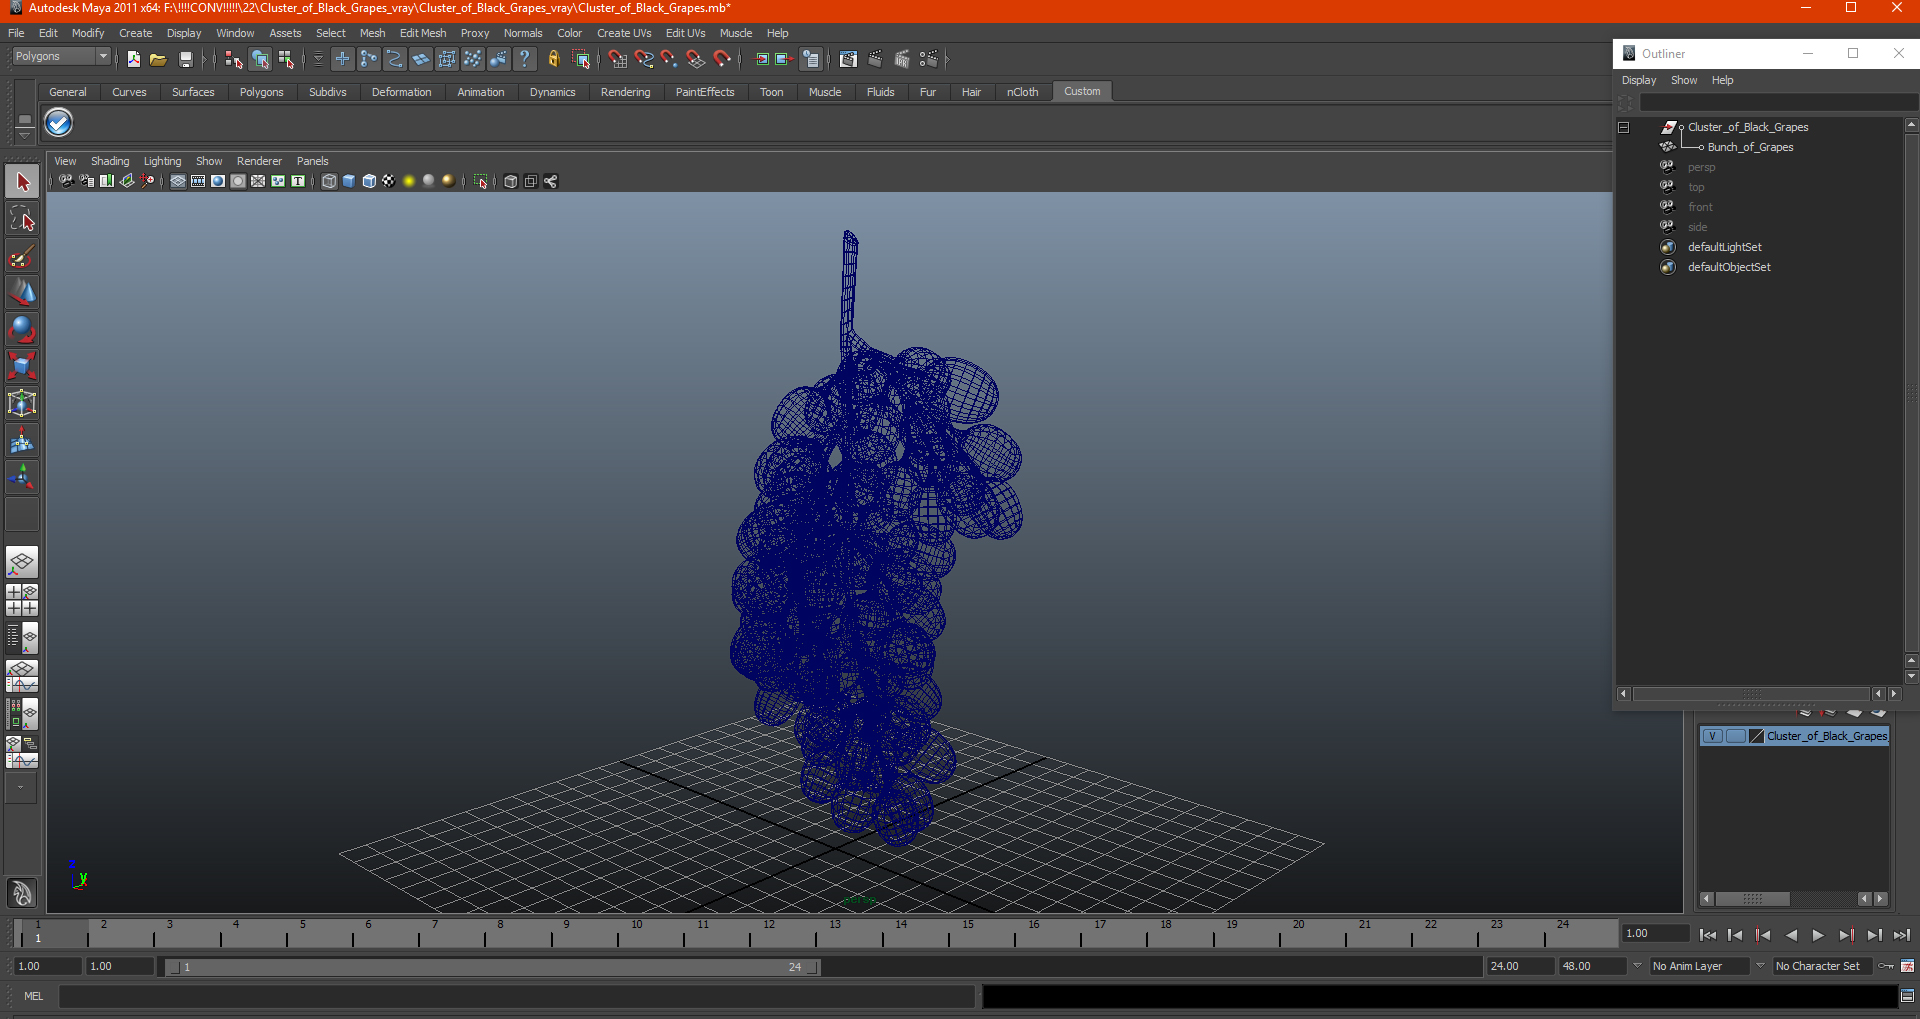Screen dimensions: 1920x1019
Task: Play animation forwards
Action: pos(1818,935)
